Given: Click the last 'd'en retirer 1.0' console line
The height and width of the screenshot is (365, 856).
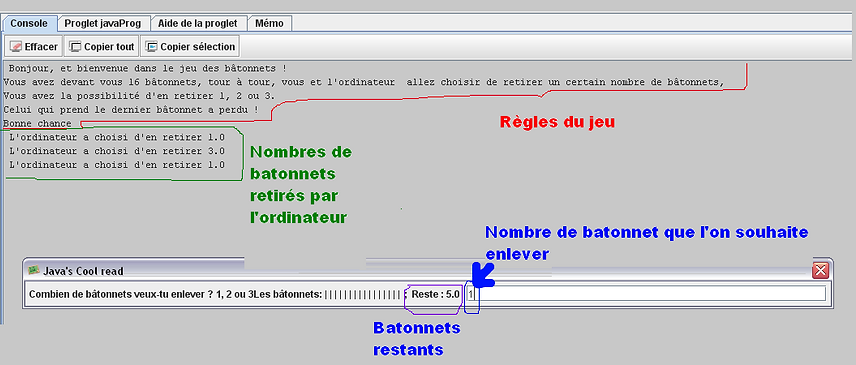Looking at the screenshot, I should (x=117, y=164).
